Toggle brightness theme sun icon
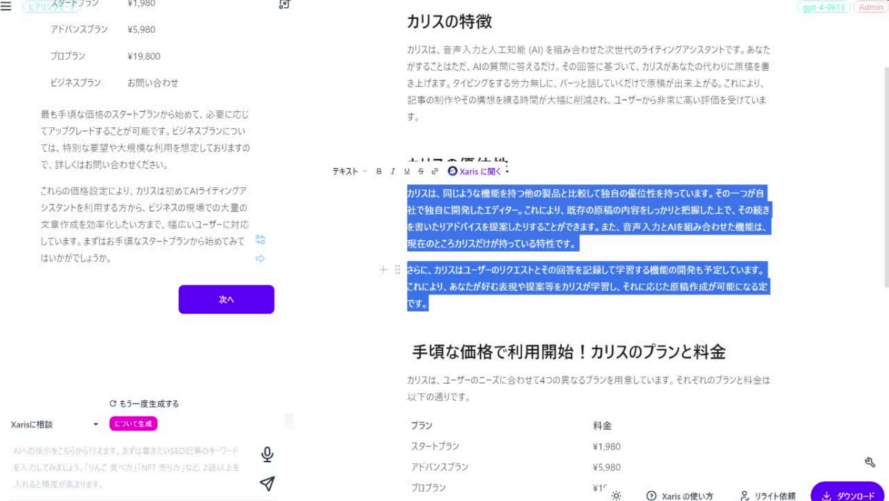The width and height of the screenshot is (889, 501). (x=616, y=496)
